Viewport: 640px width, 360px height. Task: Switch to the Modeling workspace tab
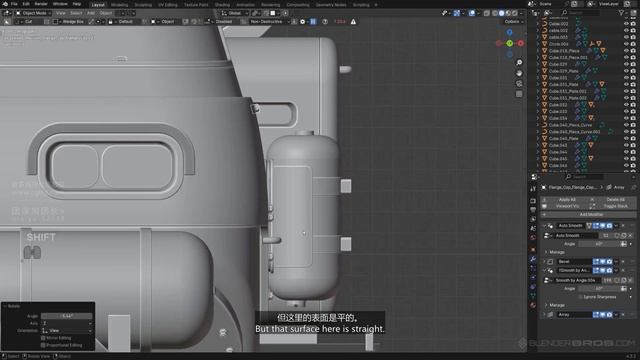point(120,5)
